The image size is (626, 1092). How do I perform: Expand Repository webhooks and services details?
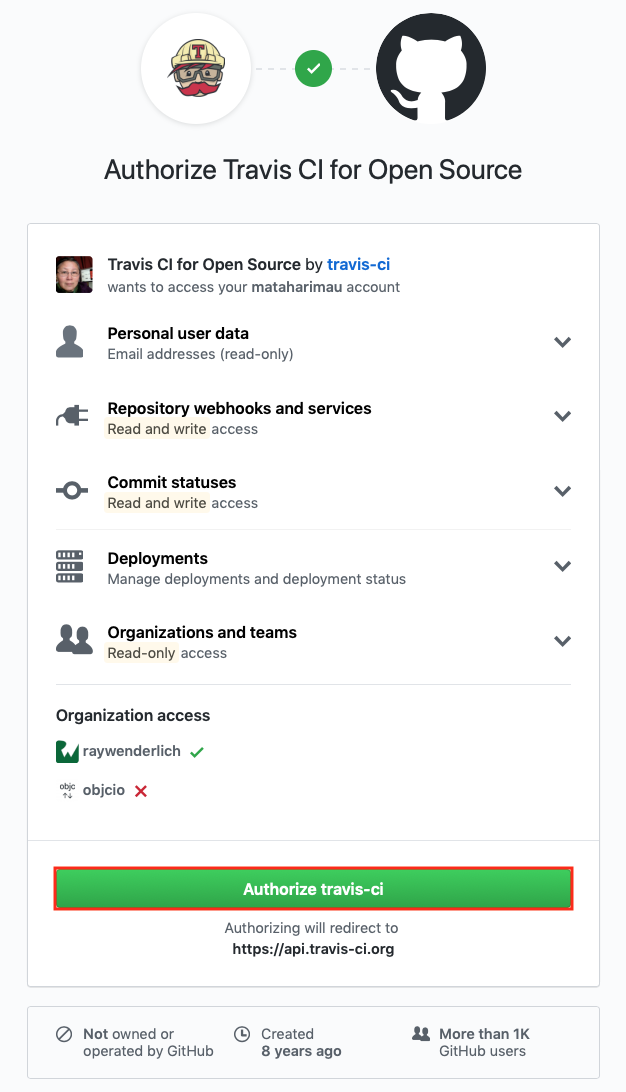click(562, 417)
